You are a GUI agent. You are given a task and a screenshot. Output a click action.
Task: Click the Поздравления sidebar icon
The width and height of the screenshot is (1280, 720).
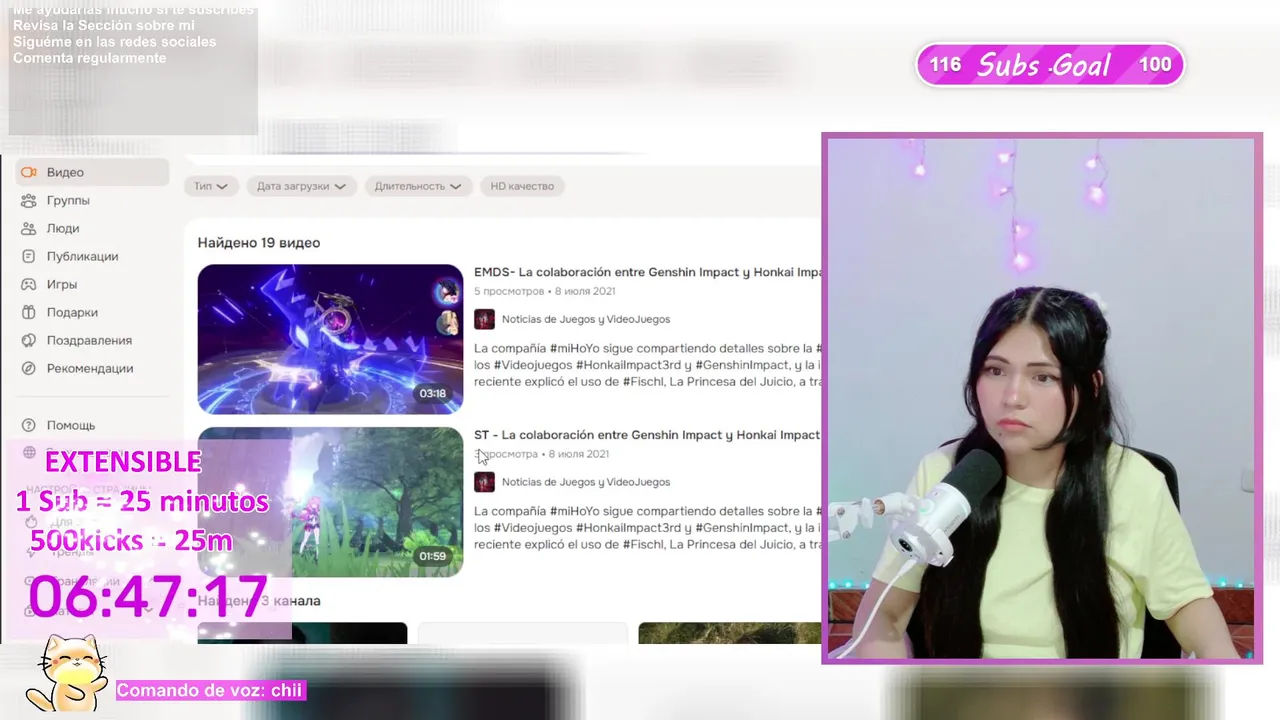29,340
